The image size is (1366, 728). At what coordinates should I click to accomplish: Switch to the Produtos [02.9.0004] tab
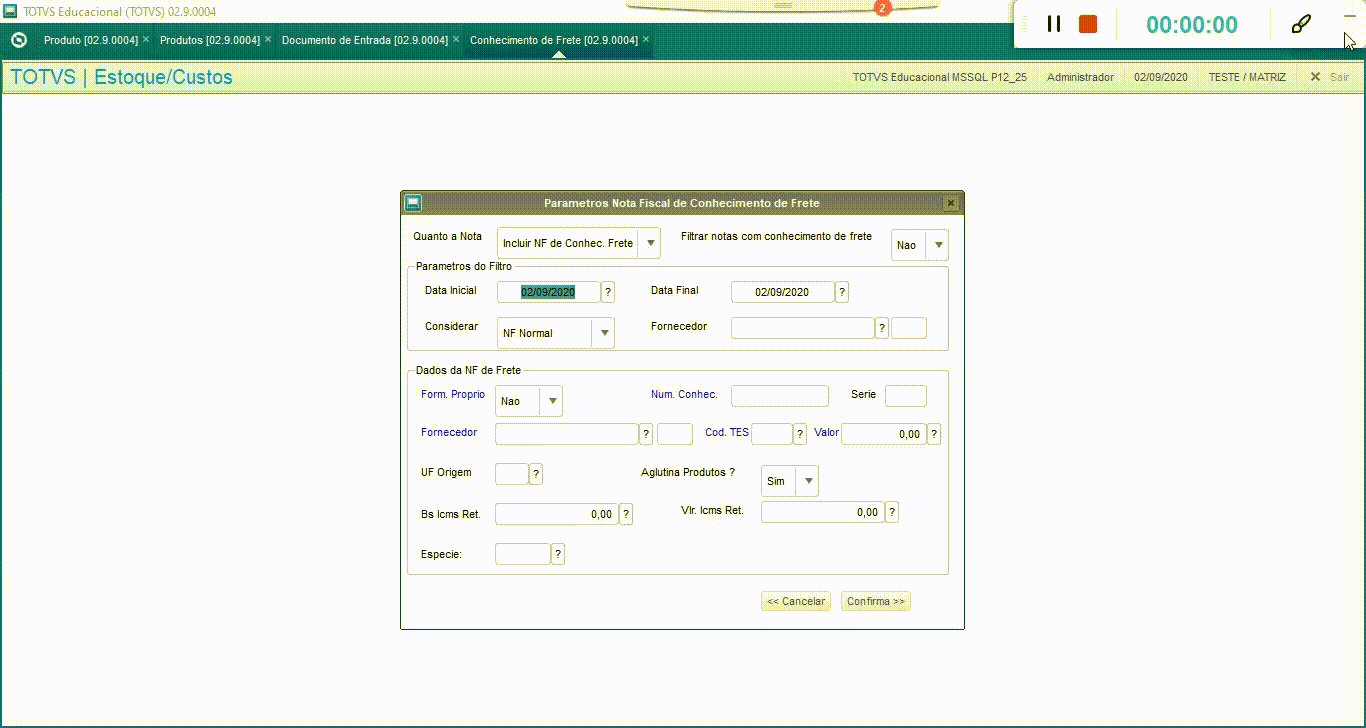(x=209, y=40)
